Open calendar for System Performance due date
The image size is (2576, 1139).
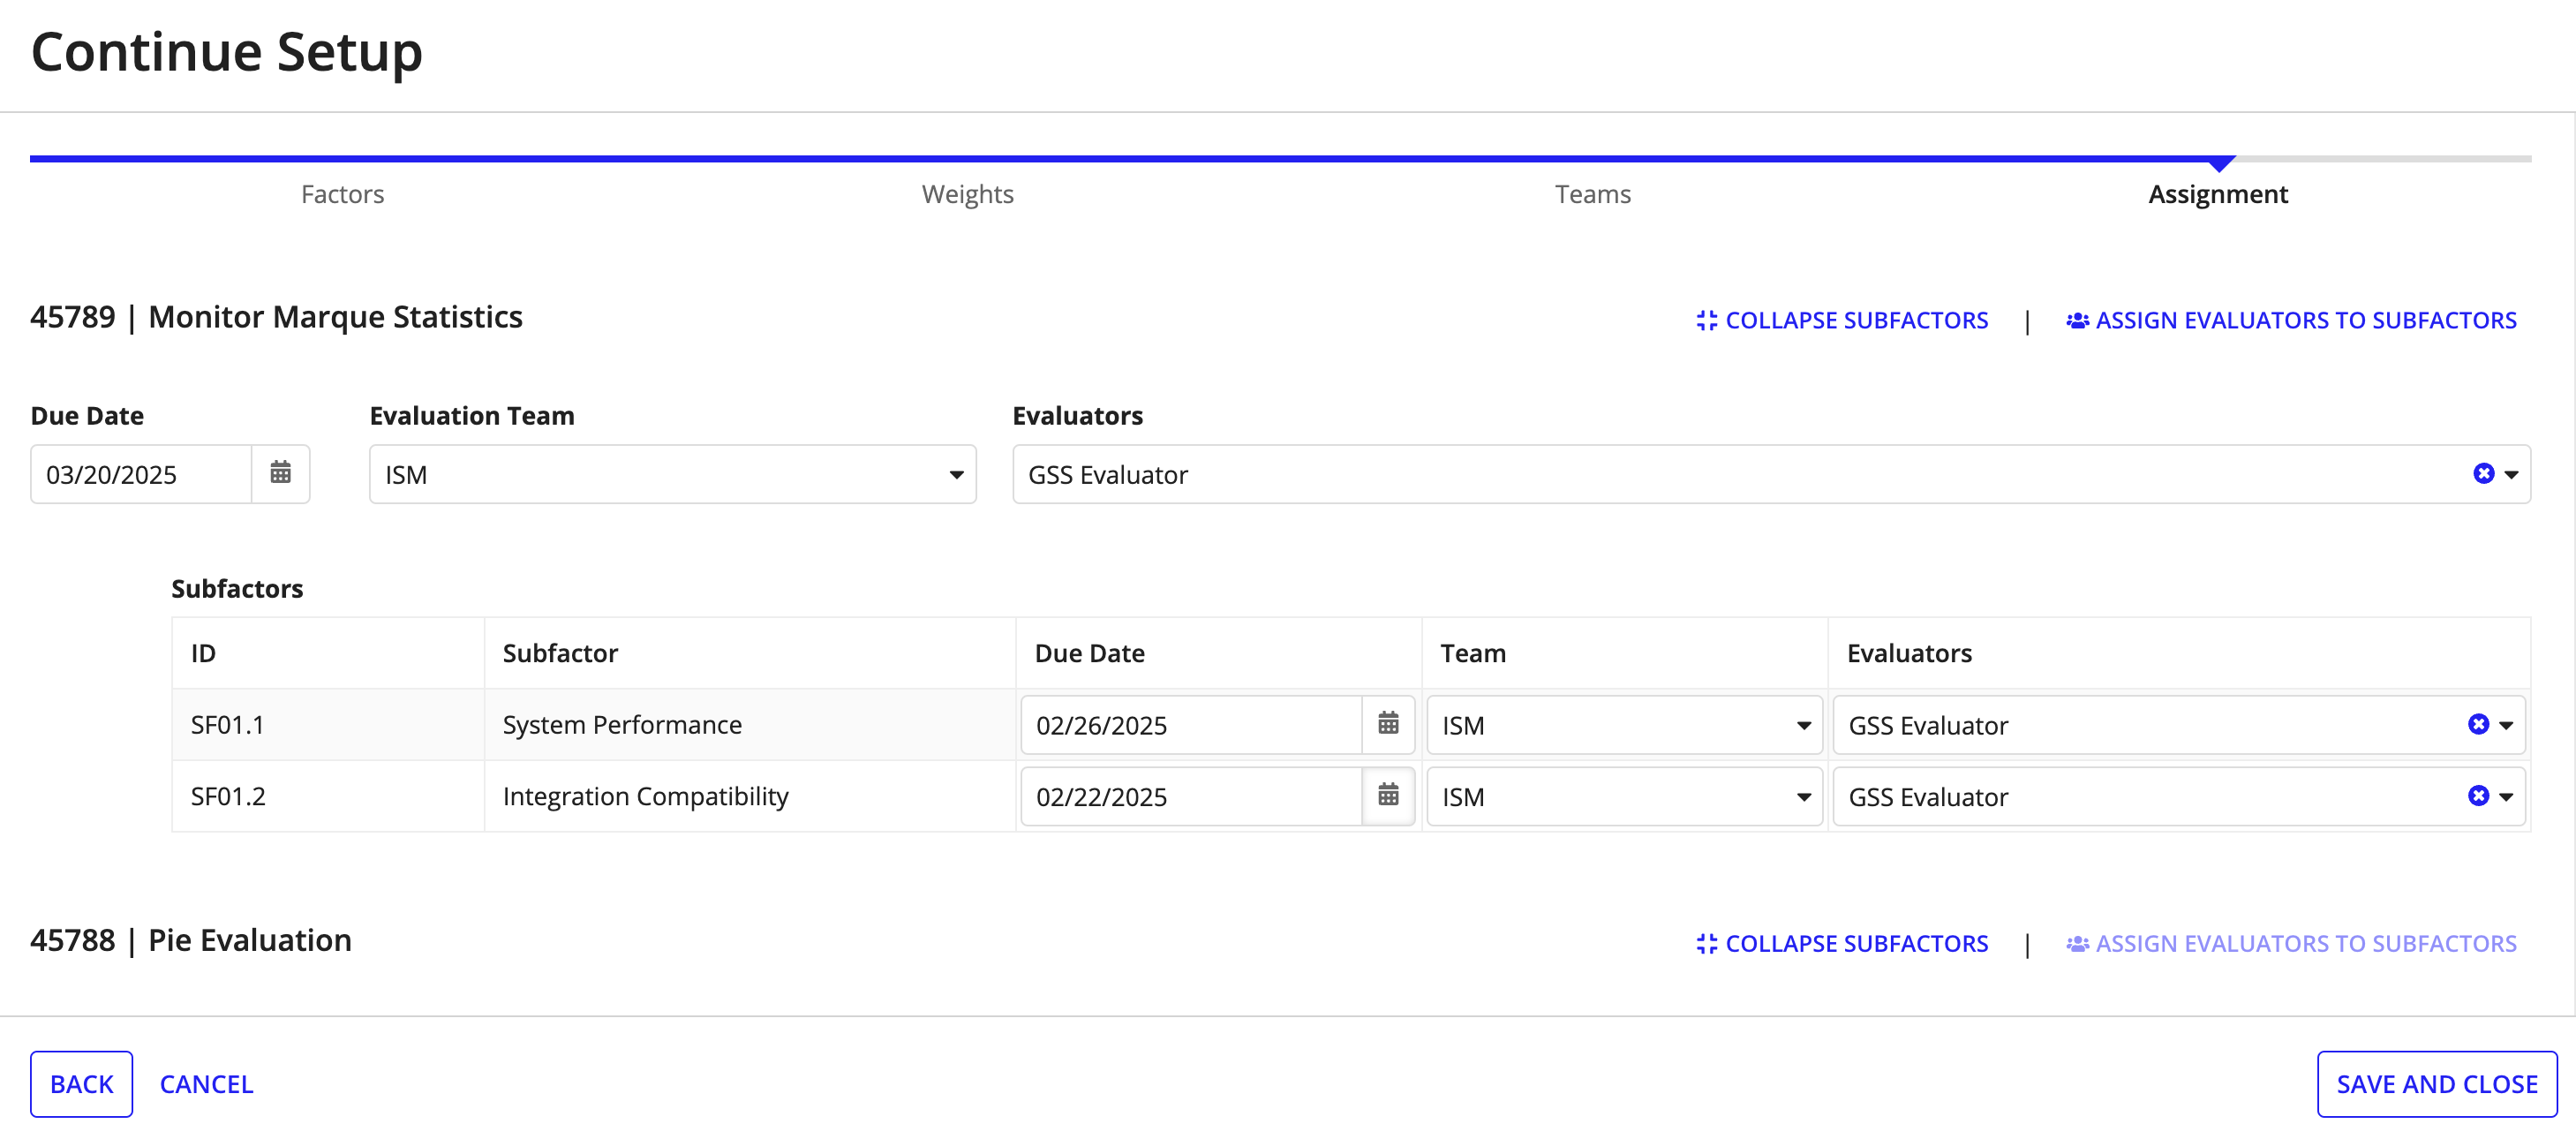point(1388,724)
